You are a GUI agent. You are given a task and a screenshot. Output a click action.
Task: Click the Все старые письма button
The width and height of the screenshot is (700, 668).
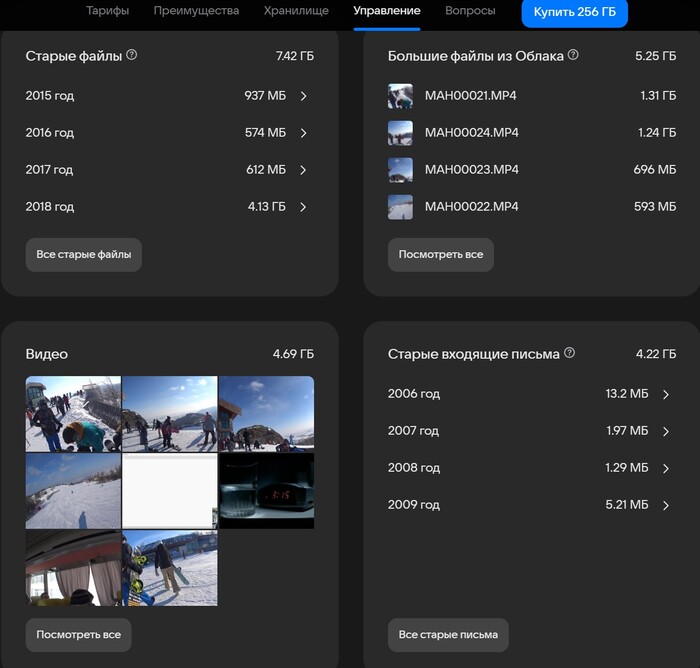[448, 635]
